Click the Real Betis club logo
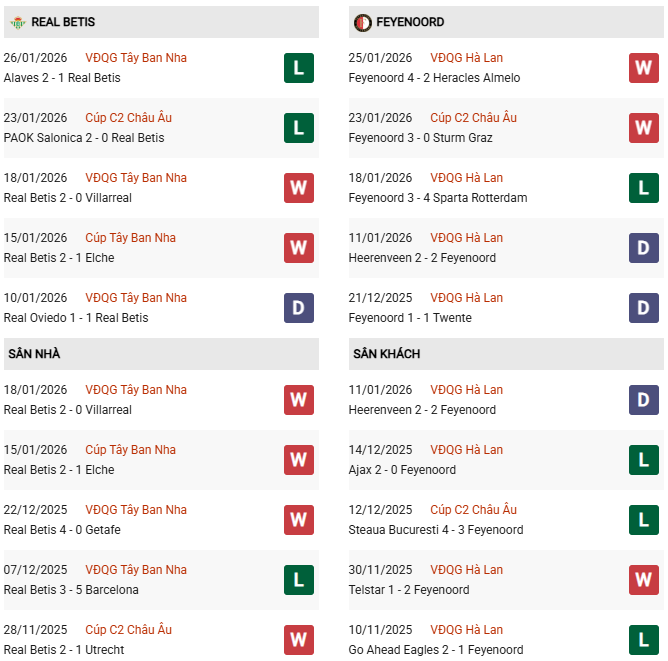Screen dimensions: 668x661 16,22
